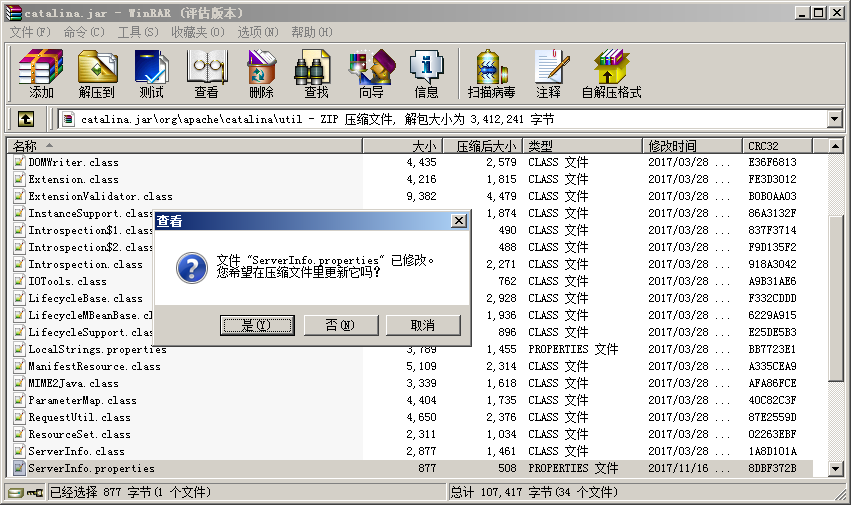Click the vertical scrollbar thumb
851x505 pixels.
coord(835,299)
